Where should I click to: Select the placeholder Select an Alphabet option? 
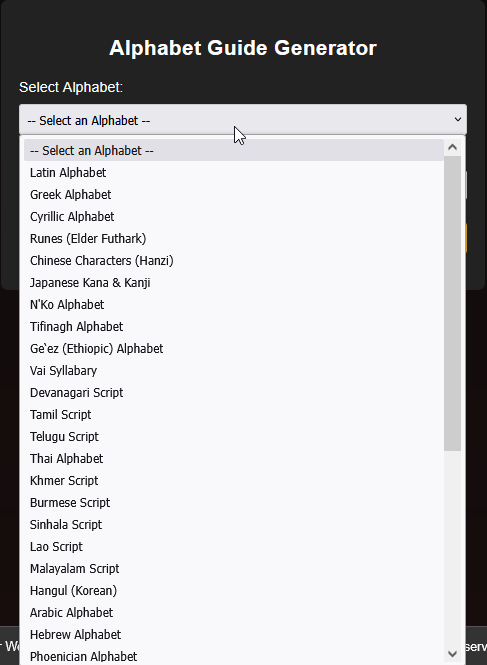(x=234, y=151)
